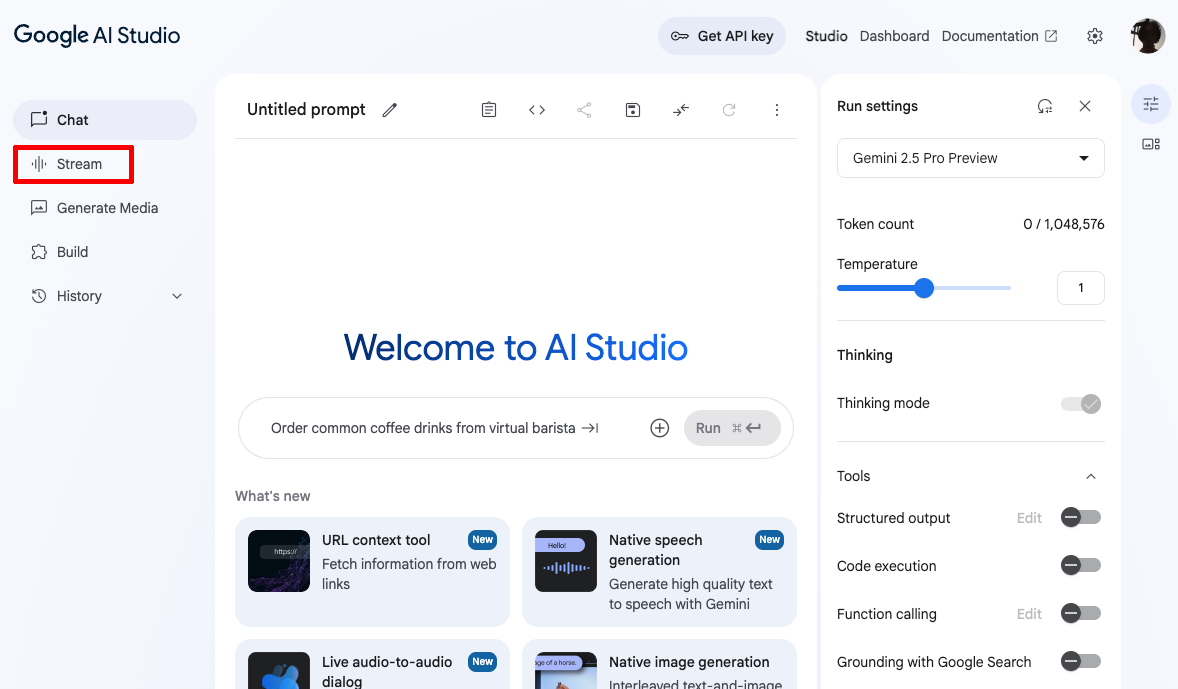
Task: Save the prompt with the disk icon
Action: 633,110
